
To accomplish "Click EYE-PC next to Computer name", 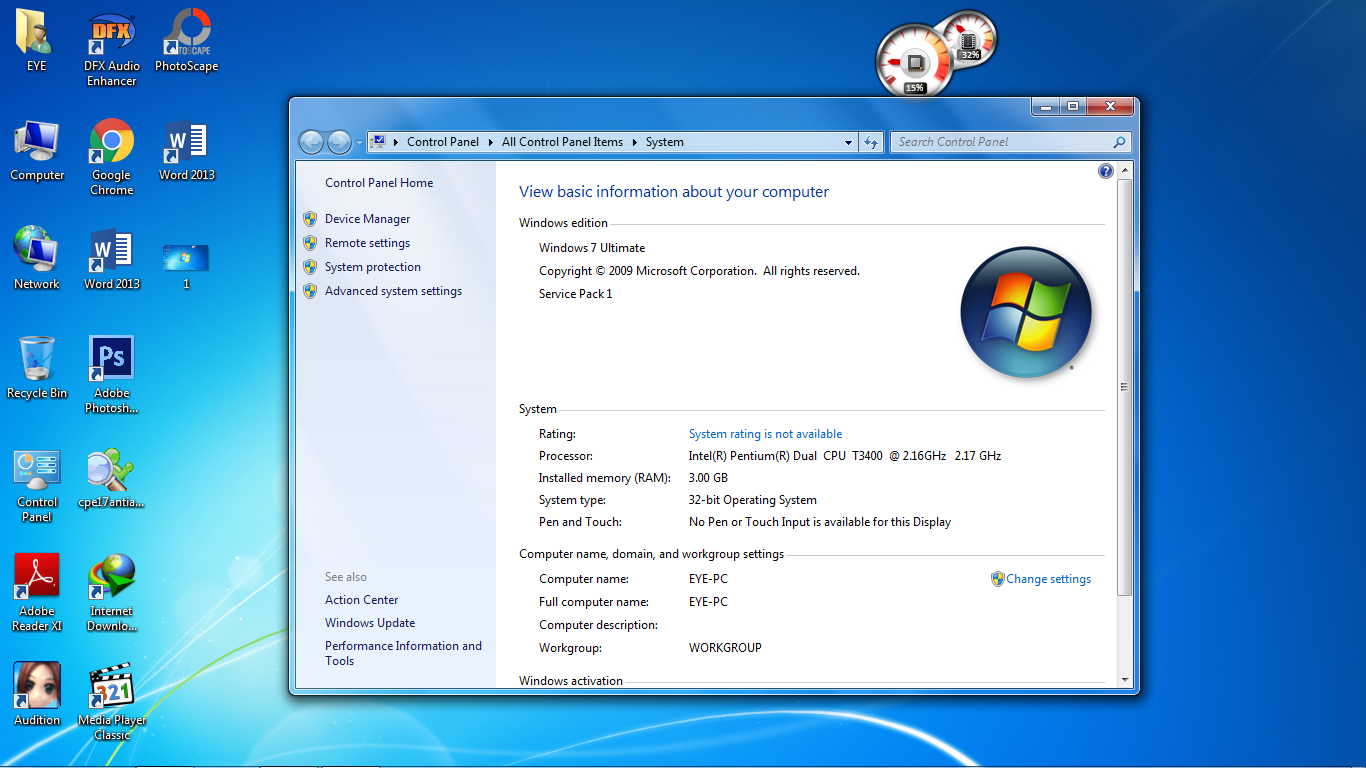I will click(x=708, y=579).
